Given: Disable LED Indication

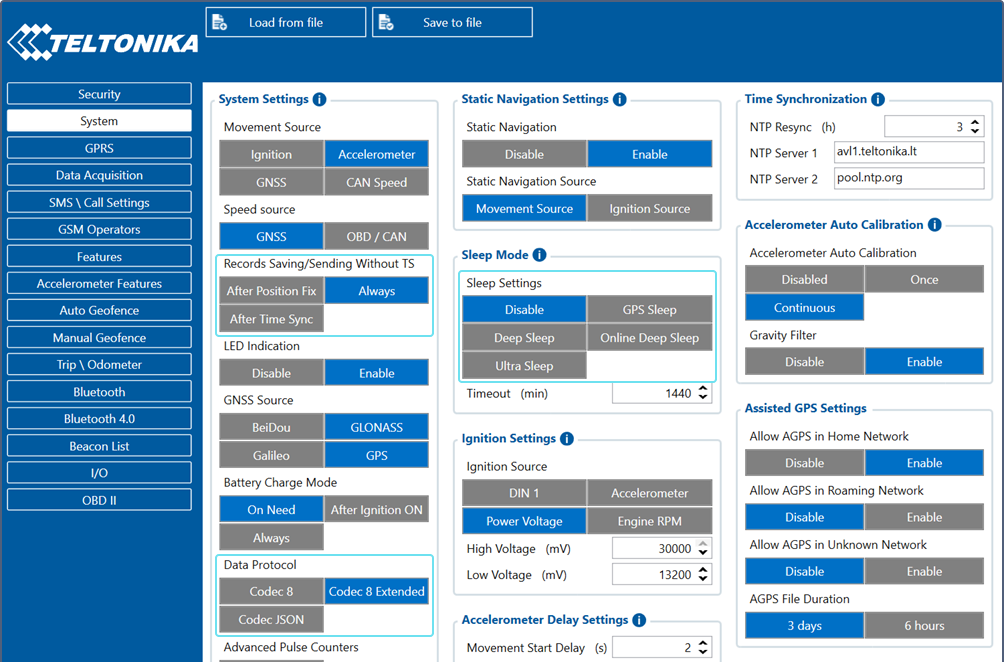Looking at the screenshot, I should pyautogui.click(x=271, y=373).
